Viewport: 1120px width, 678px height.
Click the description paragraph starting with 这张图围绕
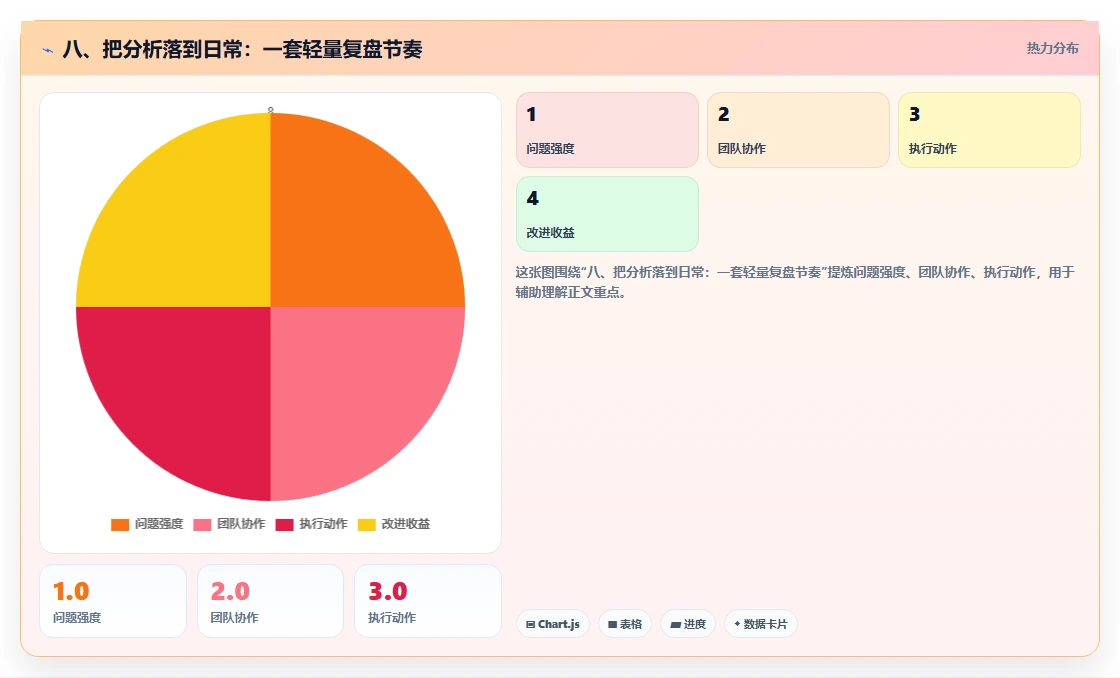pos(795,282)
